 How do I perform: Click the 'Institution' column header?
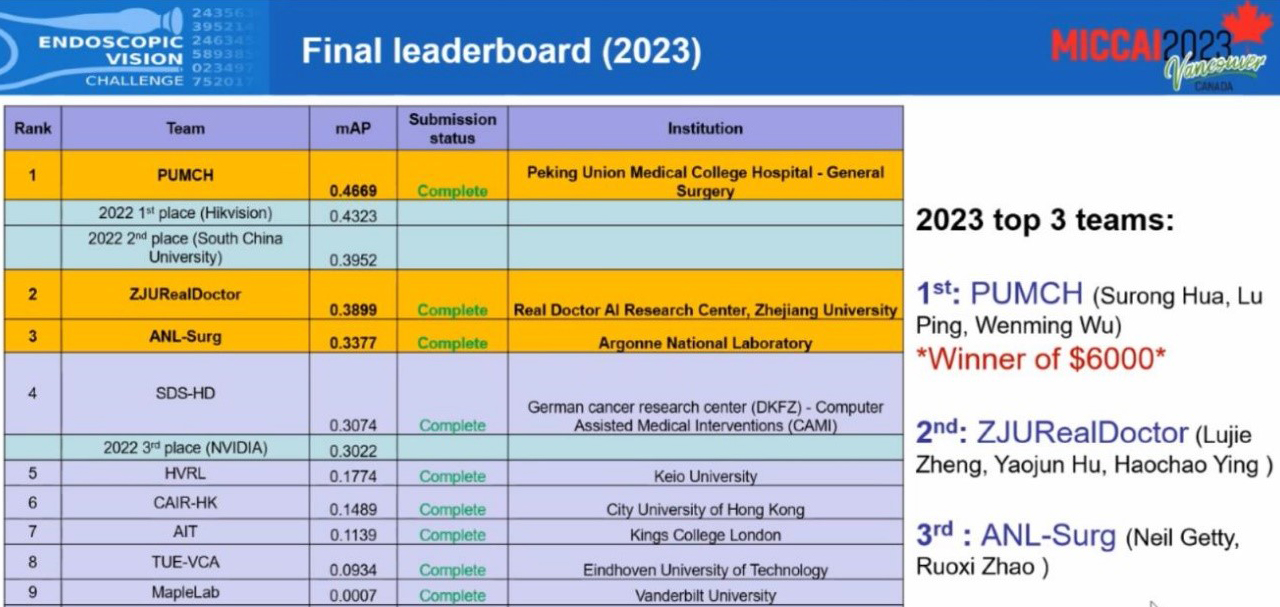[705, 128]
